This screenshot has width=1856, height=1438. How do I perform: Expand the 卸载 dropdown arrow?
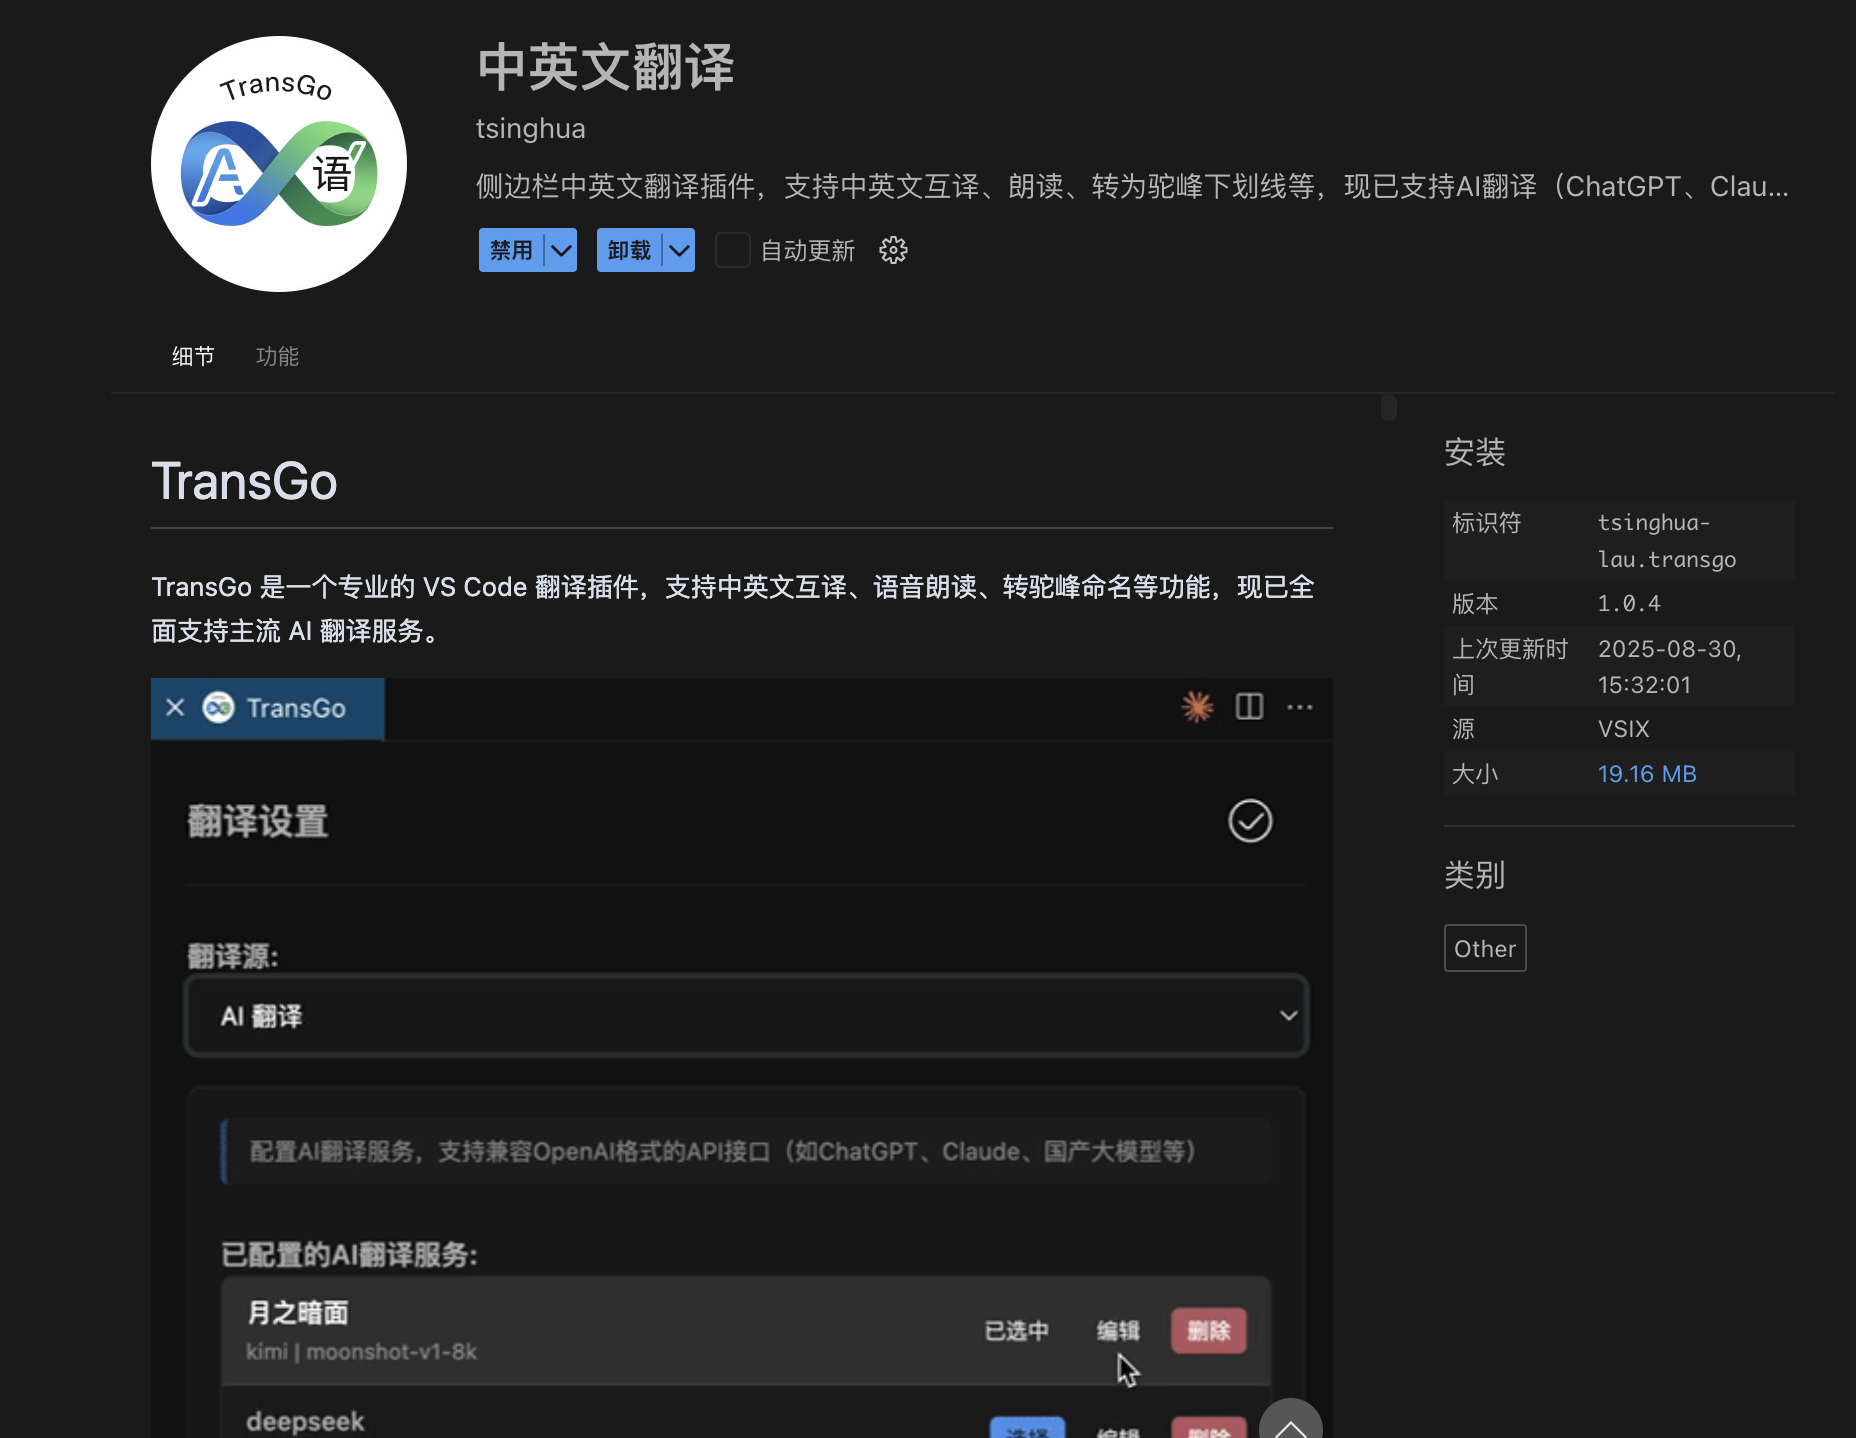(679, 250)
